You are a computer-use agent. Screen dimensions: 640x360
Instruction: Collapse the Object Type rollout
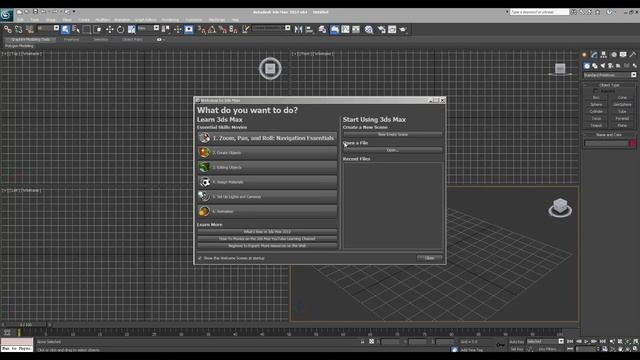point(610,85)
